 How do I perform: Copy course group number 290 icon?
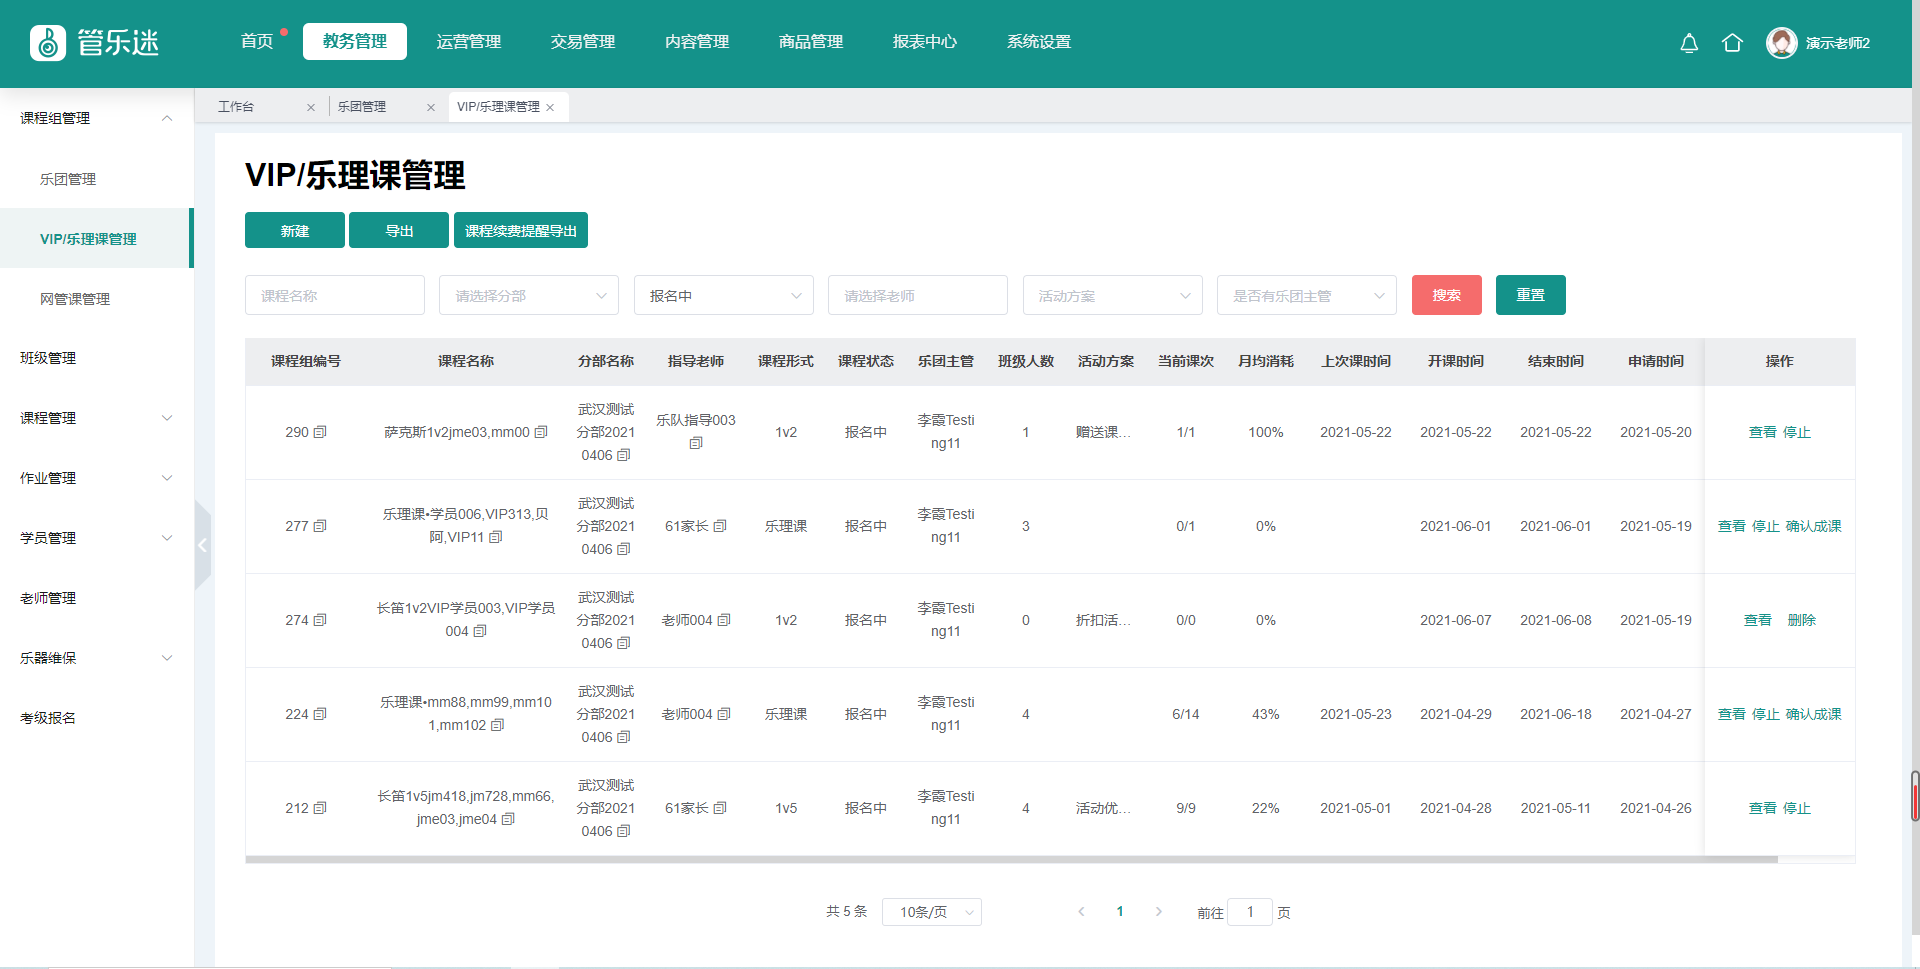click(320, 432)
